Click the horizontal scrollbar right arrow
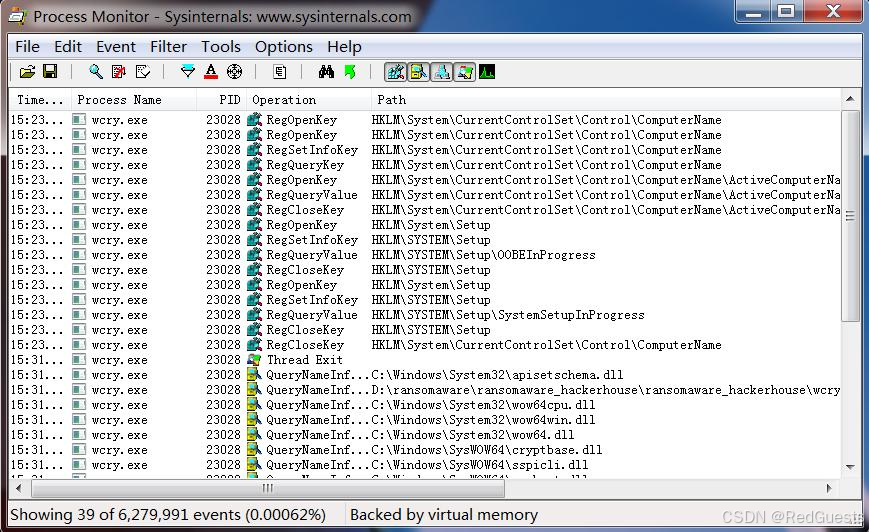The width and height of the screenshot is (869, 532). point(830,488)
